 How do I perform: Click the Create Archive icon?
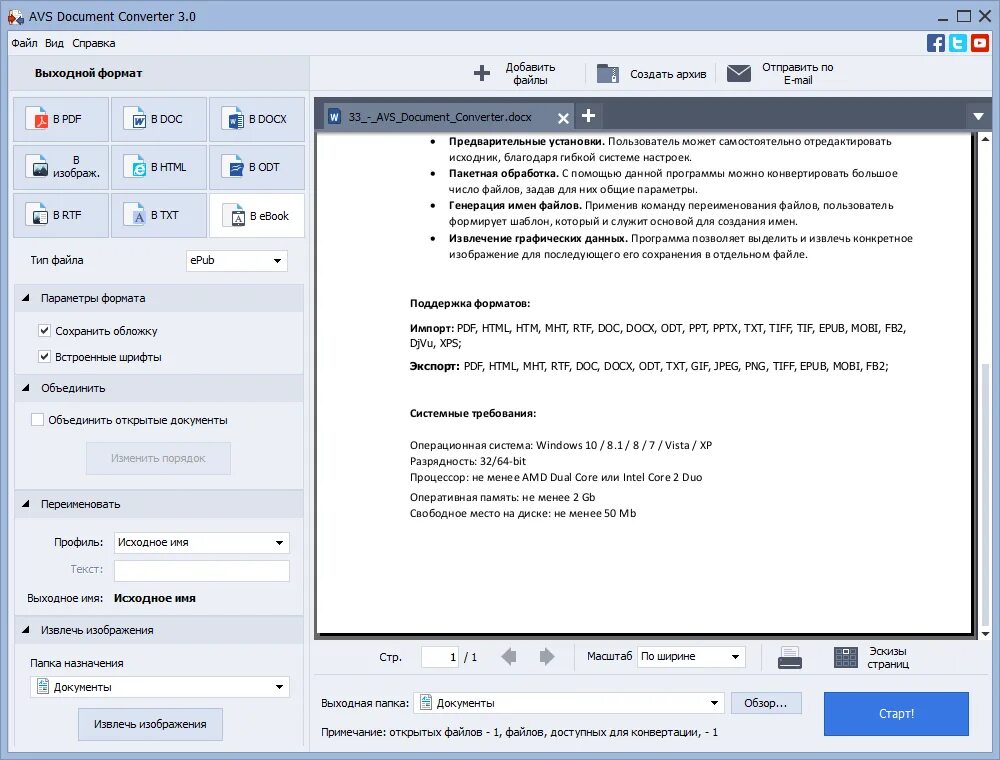click(608, 73)
